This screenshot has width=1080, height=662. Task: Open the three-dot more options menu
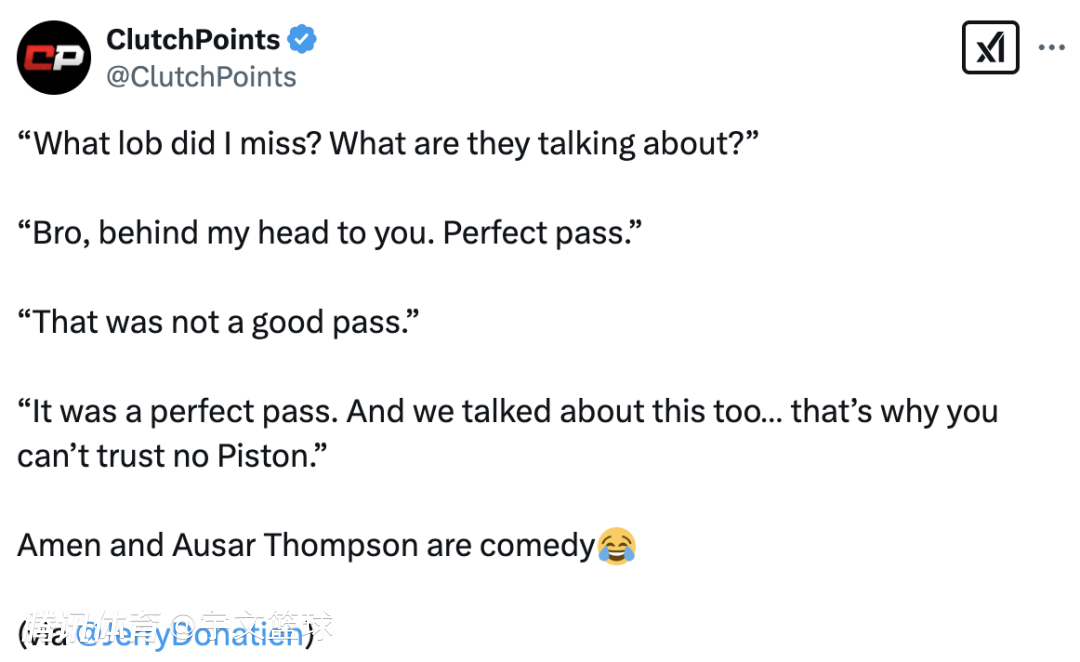coord(1051,48)
